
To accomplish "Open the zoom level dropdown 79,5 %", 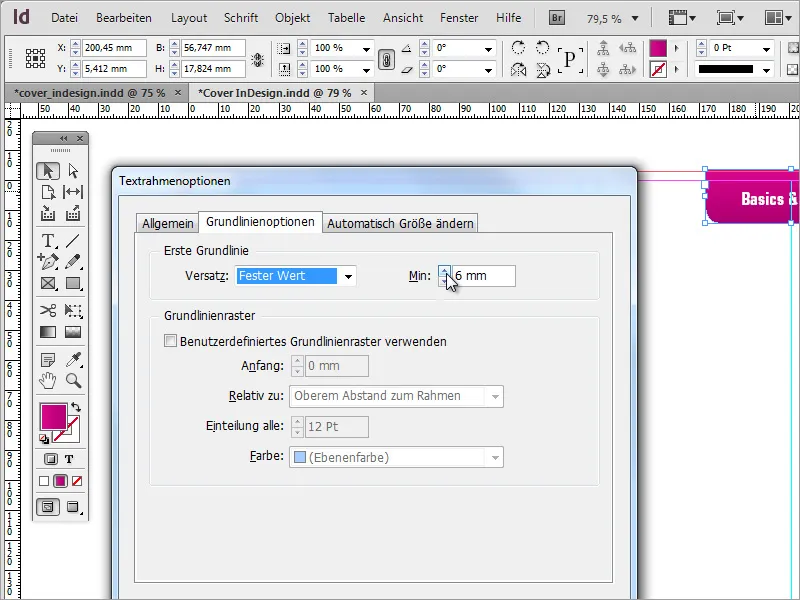I will point(635,19).
